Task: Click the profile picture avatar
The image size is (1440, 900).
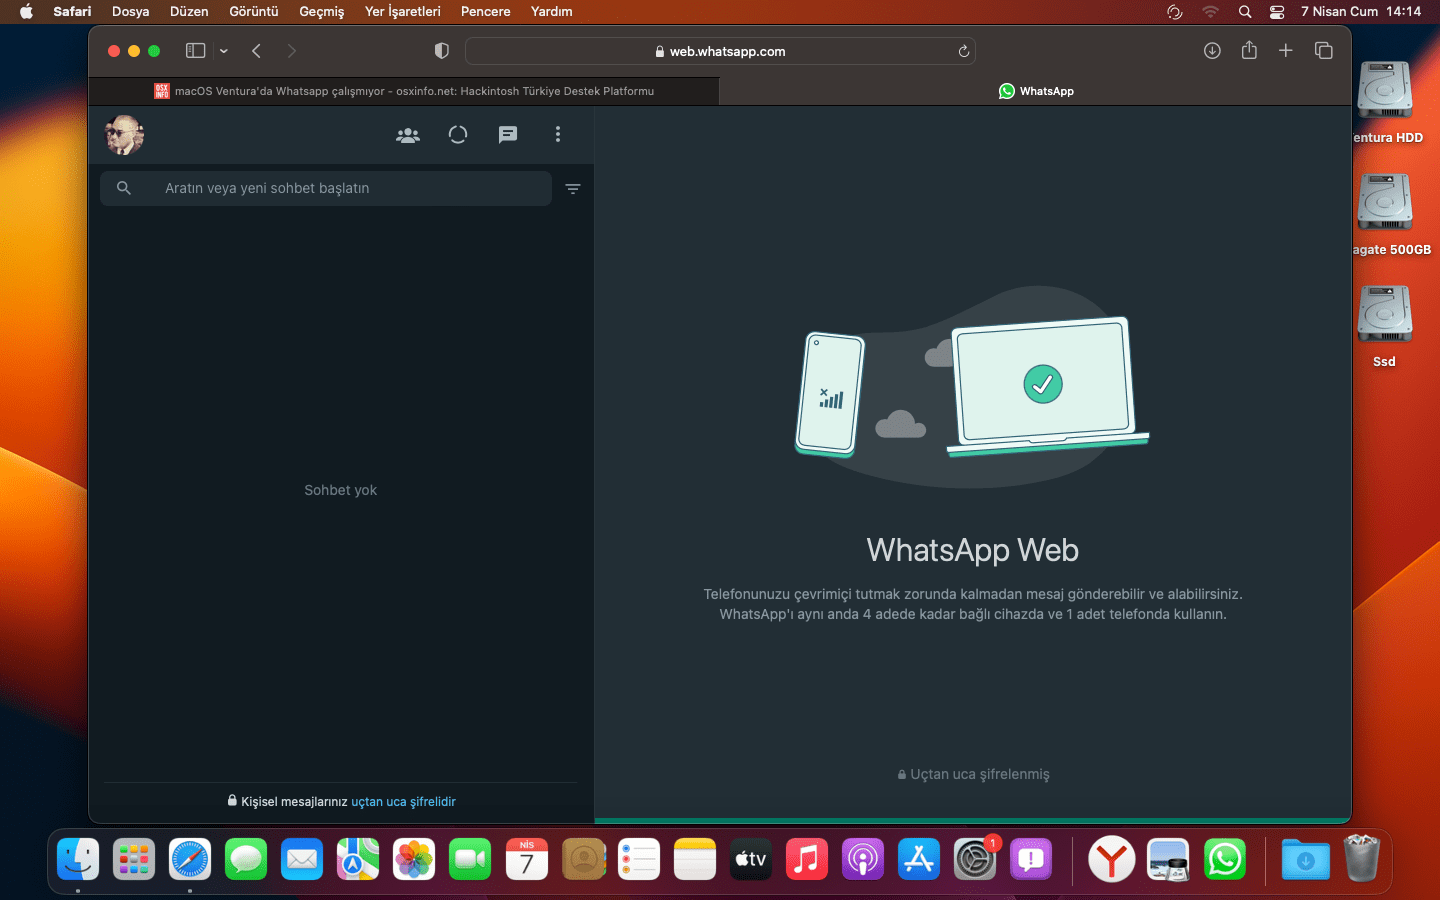Action: coord(124,135)
